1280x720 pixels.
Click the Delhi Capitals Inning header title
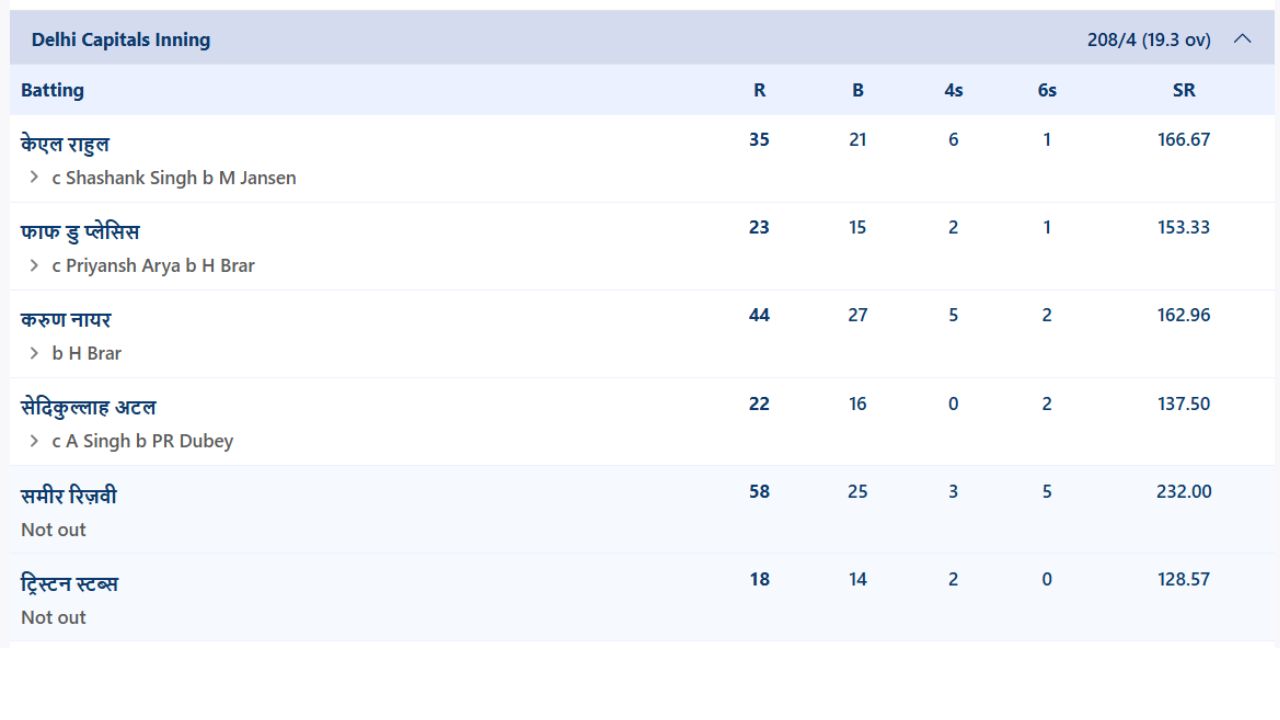tap(121, 40)
